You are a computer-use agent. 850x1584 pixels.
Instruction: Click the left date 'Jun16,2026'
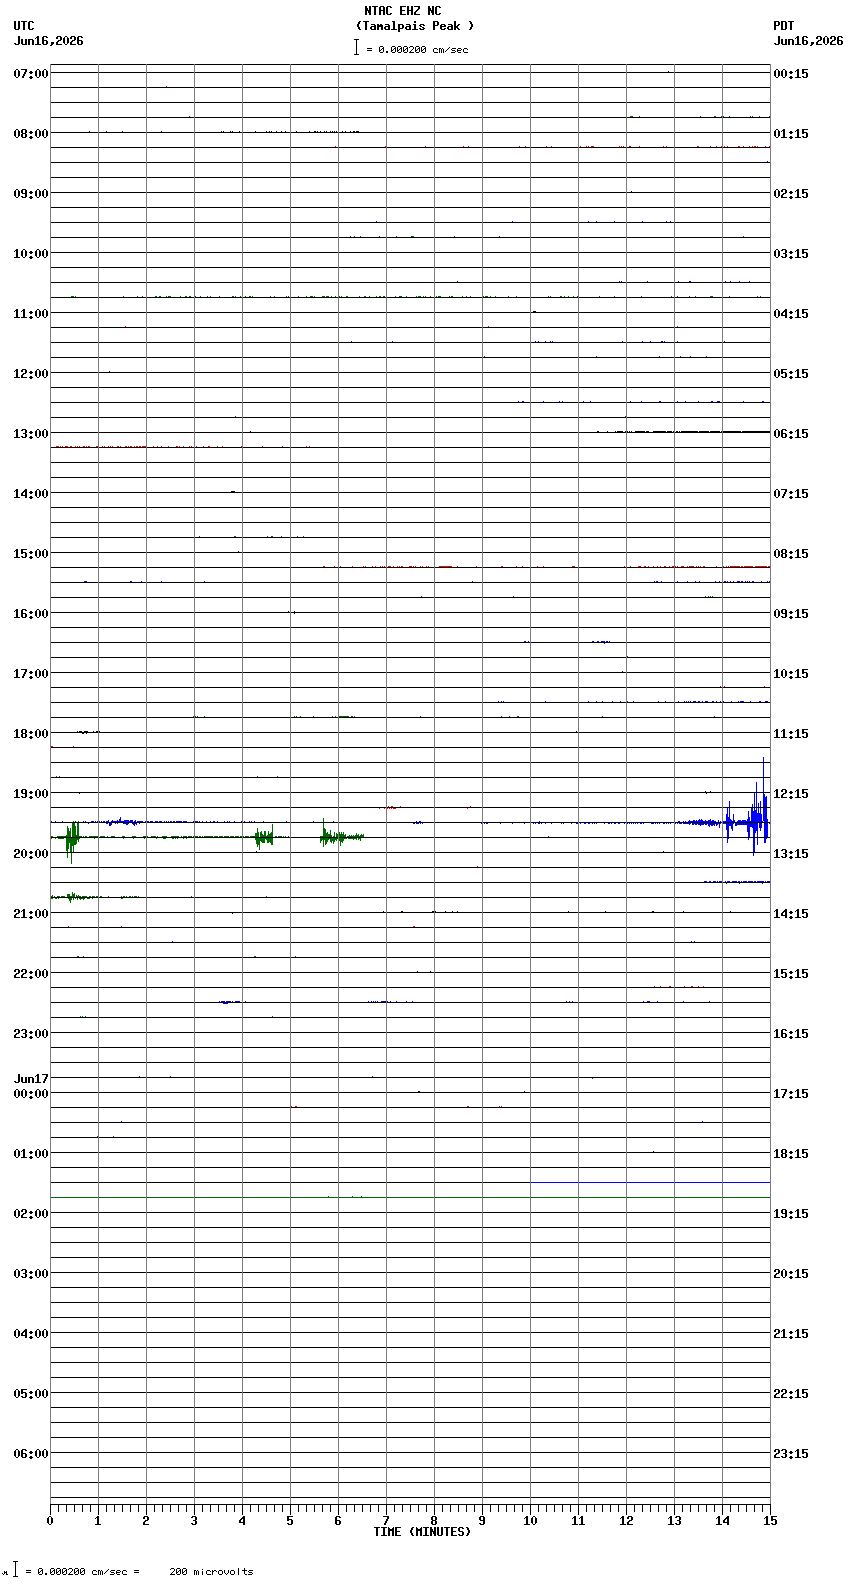click(49, 41)
